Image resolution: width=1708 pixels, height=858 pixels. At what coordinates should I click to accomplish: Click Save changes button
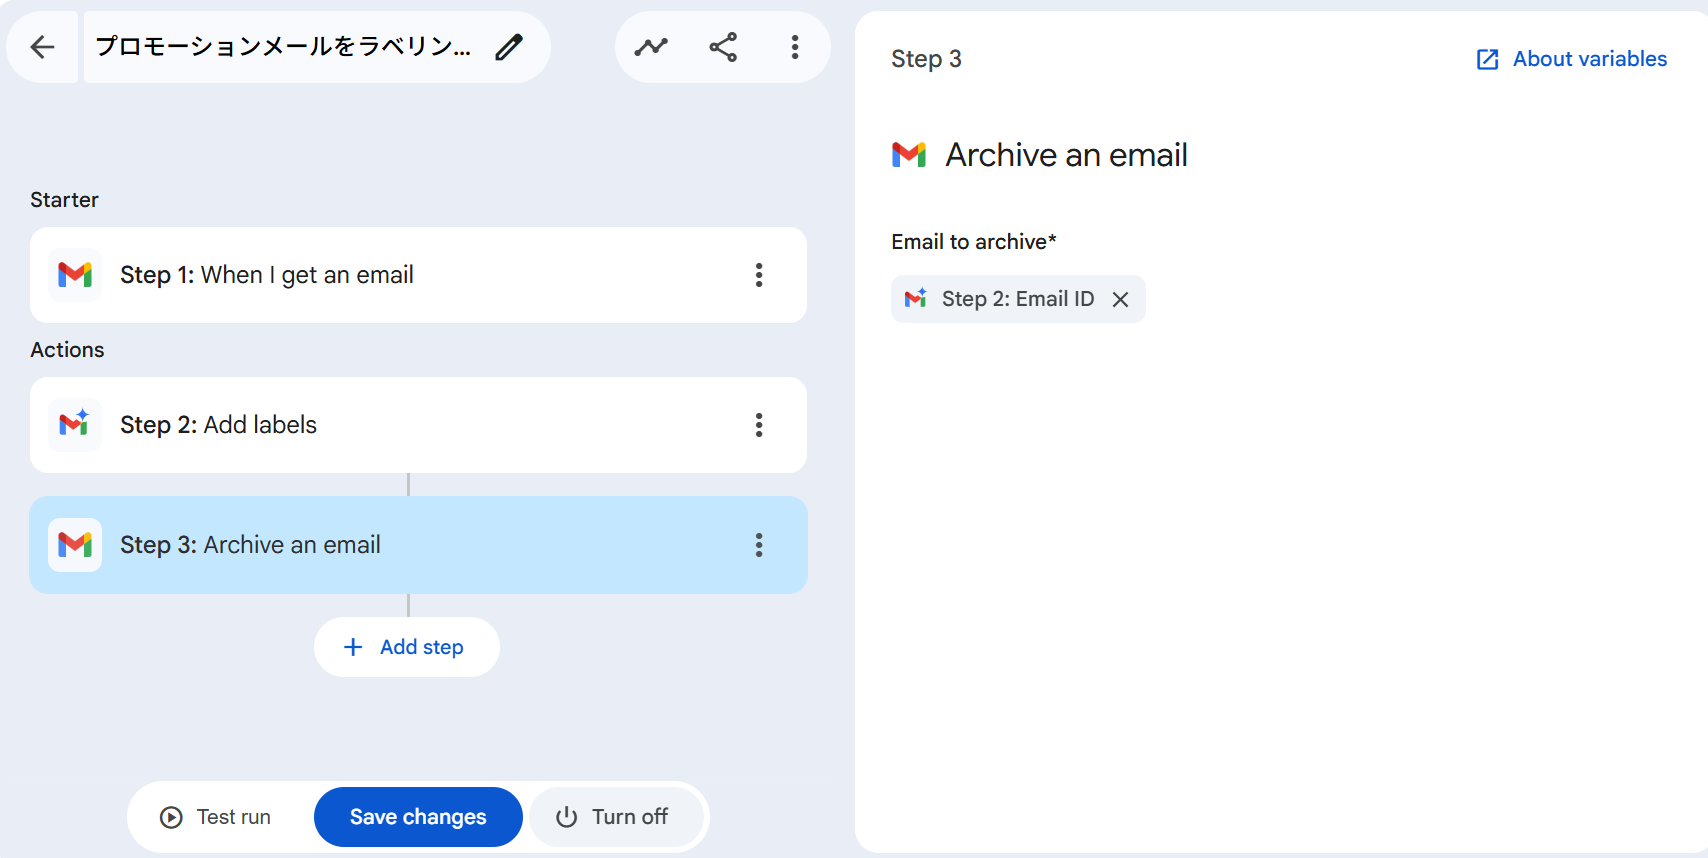point(418,817)
